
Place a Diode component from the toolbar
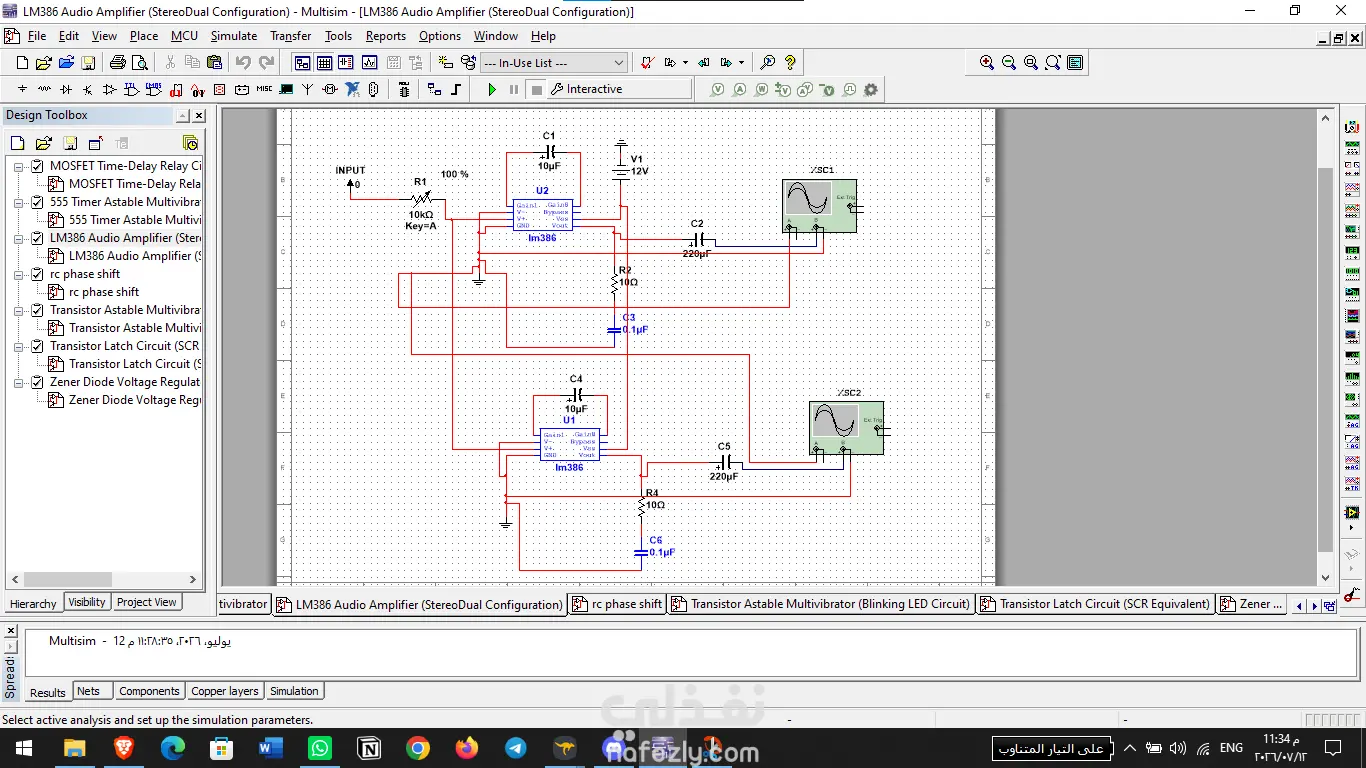(66, 89)
